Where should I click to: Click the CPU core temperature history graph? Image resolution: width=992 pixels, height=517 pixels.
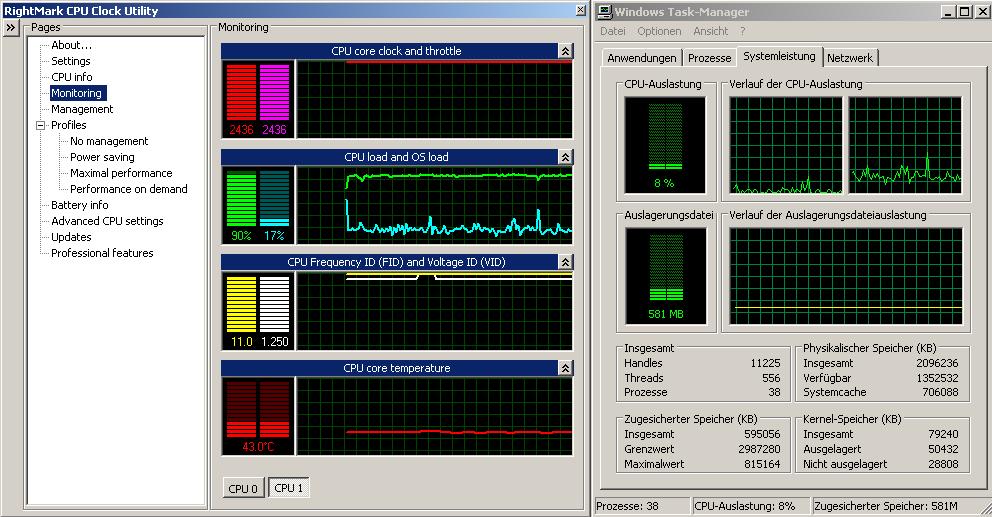point(435,416)
